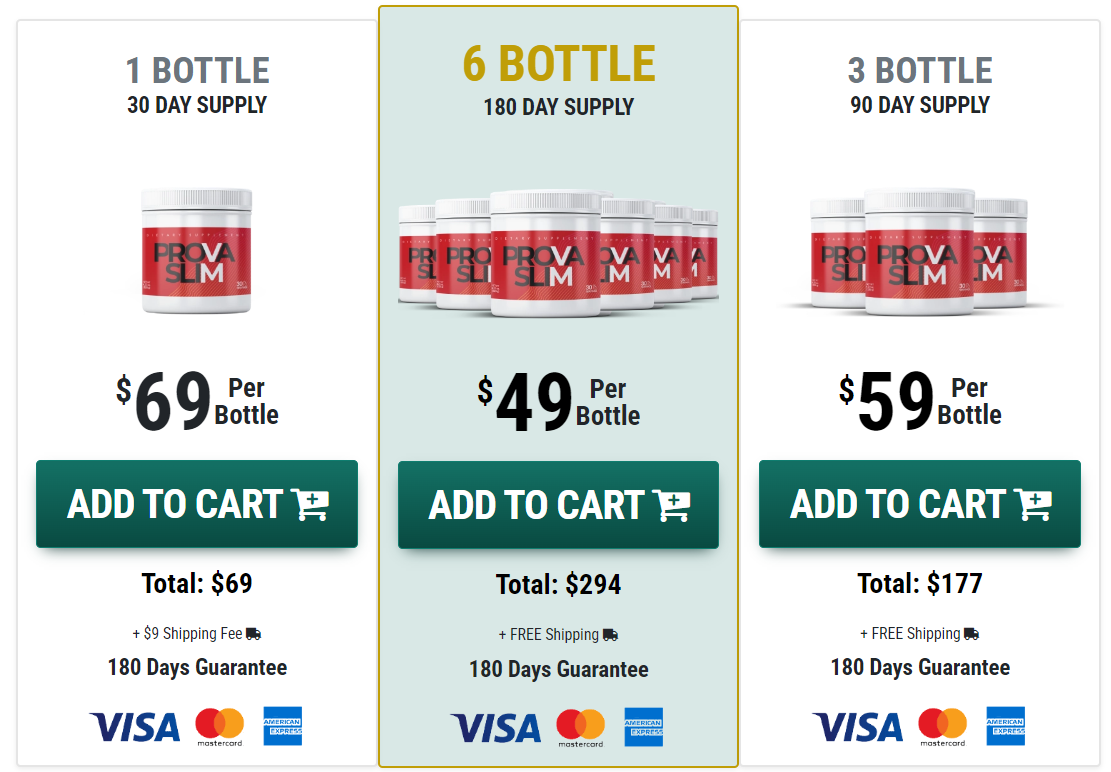1111x772 pixels.
Task: Click the single Prova Slim bottle image
Action: (x=197, y=250)
